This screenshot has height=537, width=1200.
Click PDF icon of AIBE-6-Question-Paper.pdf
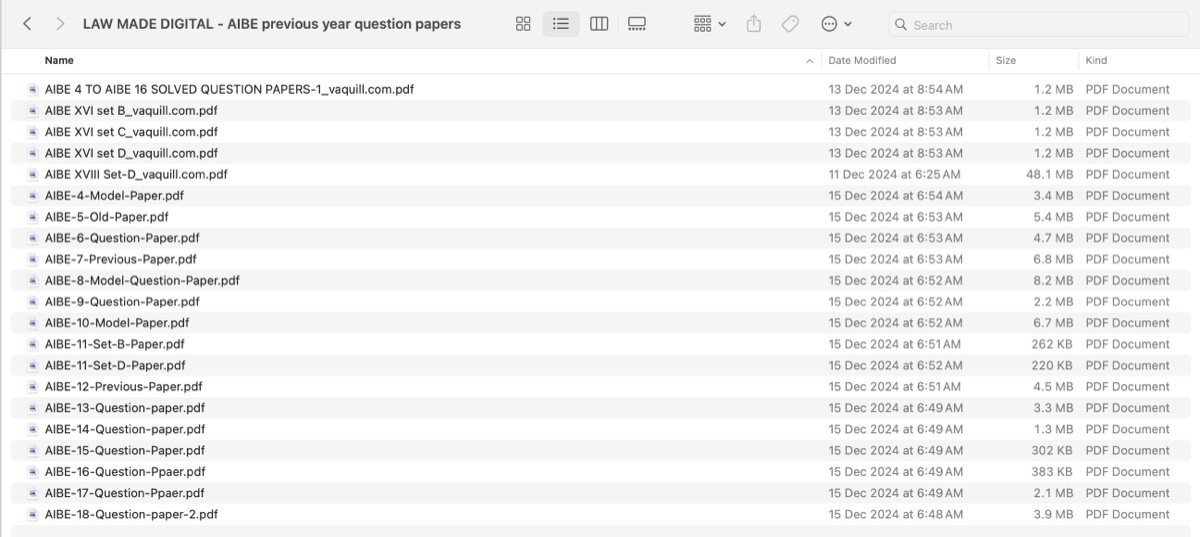[33, 238]
